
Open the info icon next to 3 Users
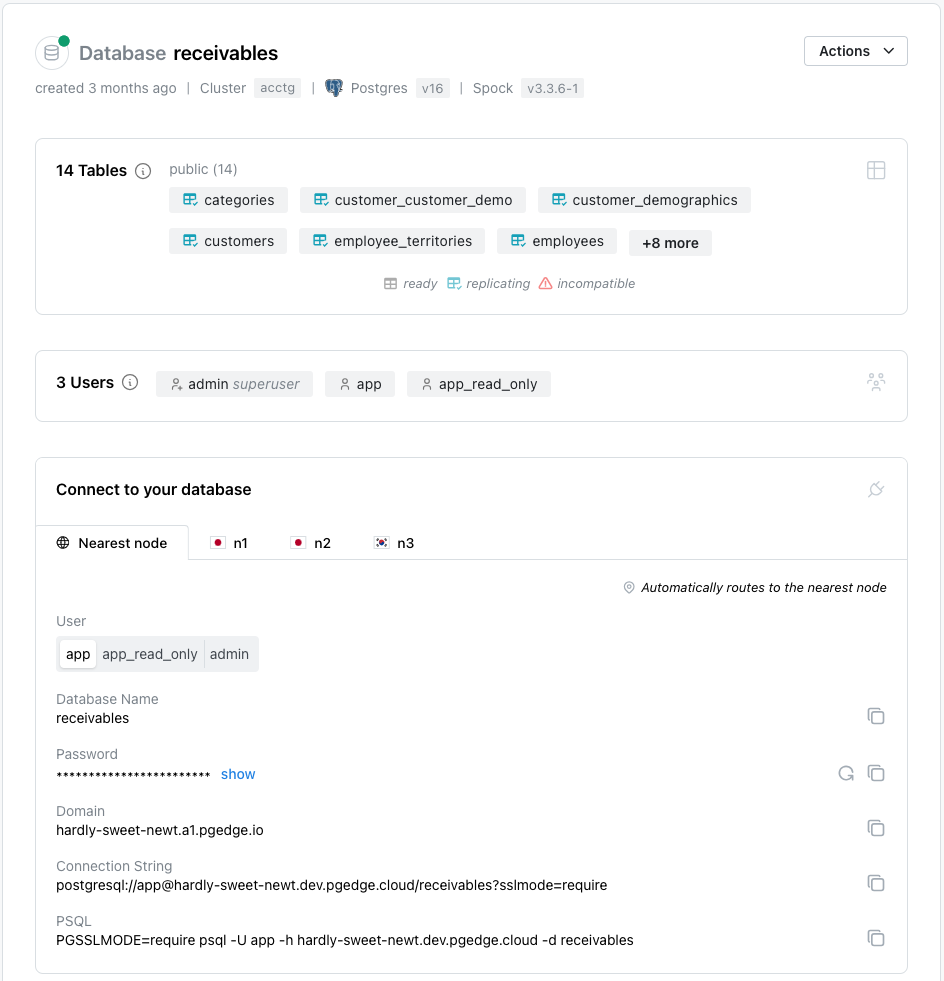coord(130,382)
